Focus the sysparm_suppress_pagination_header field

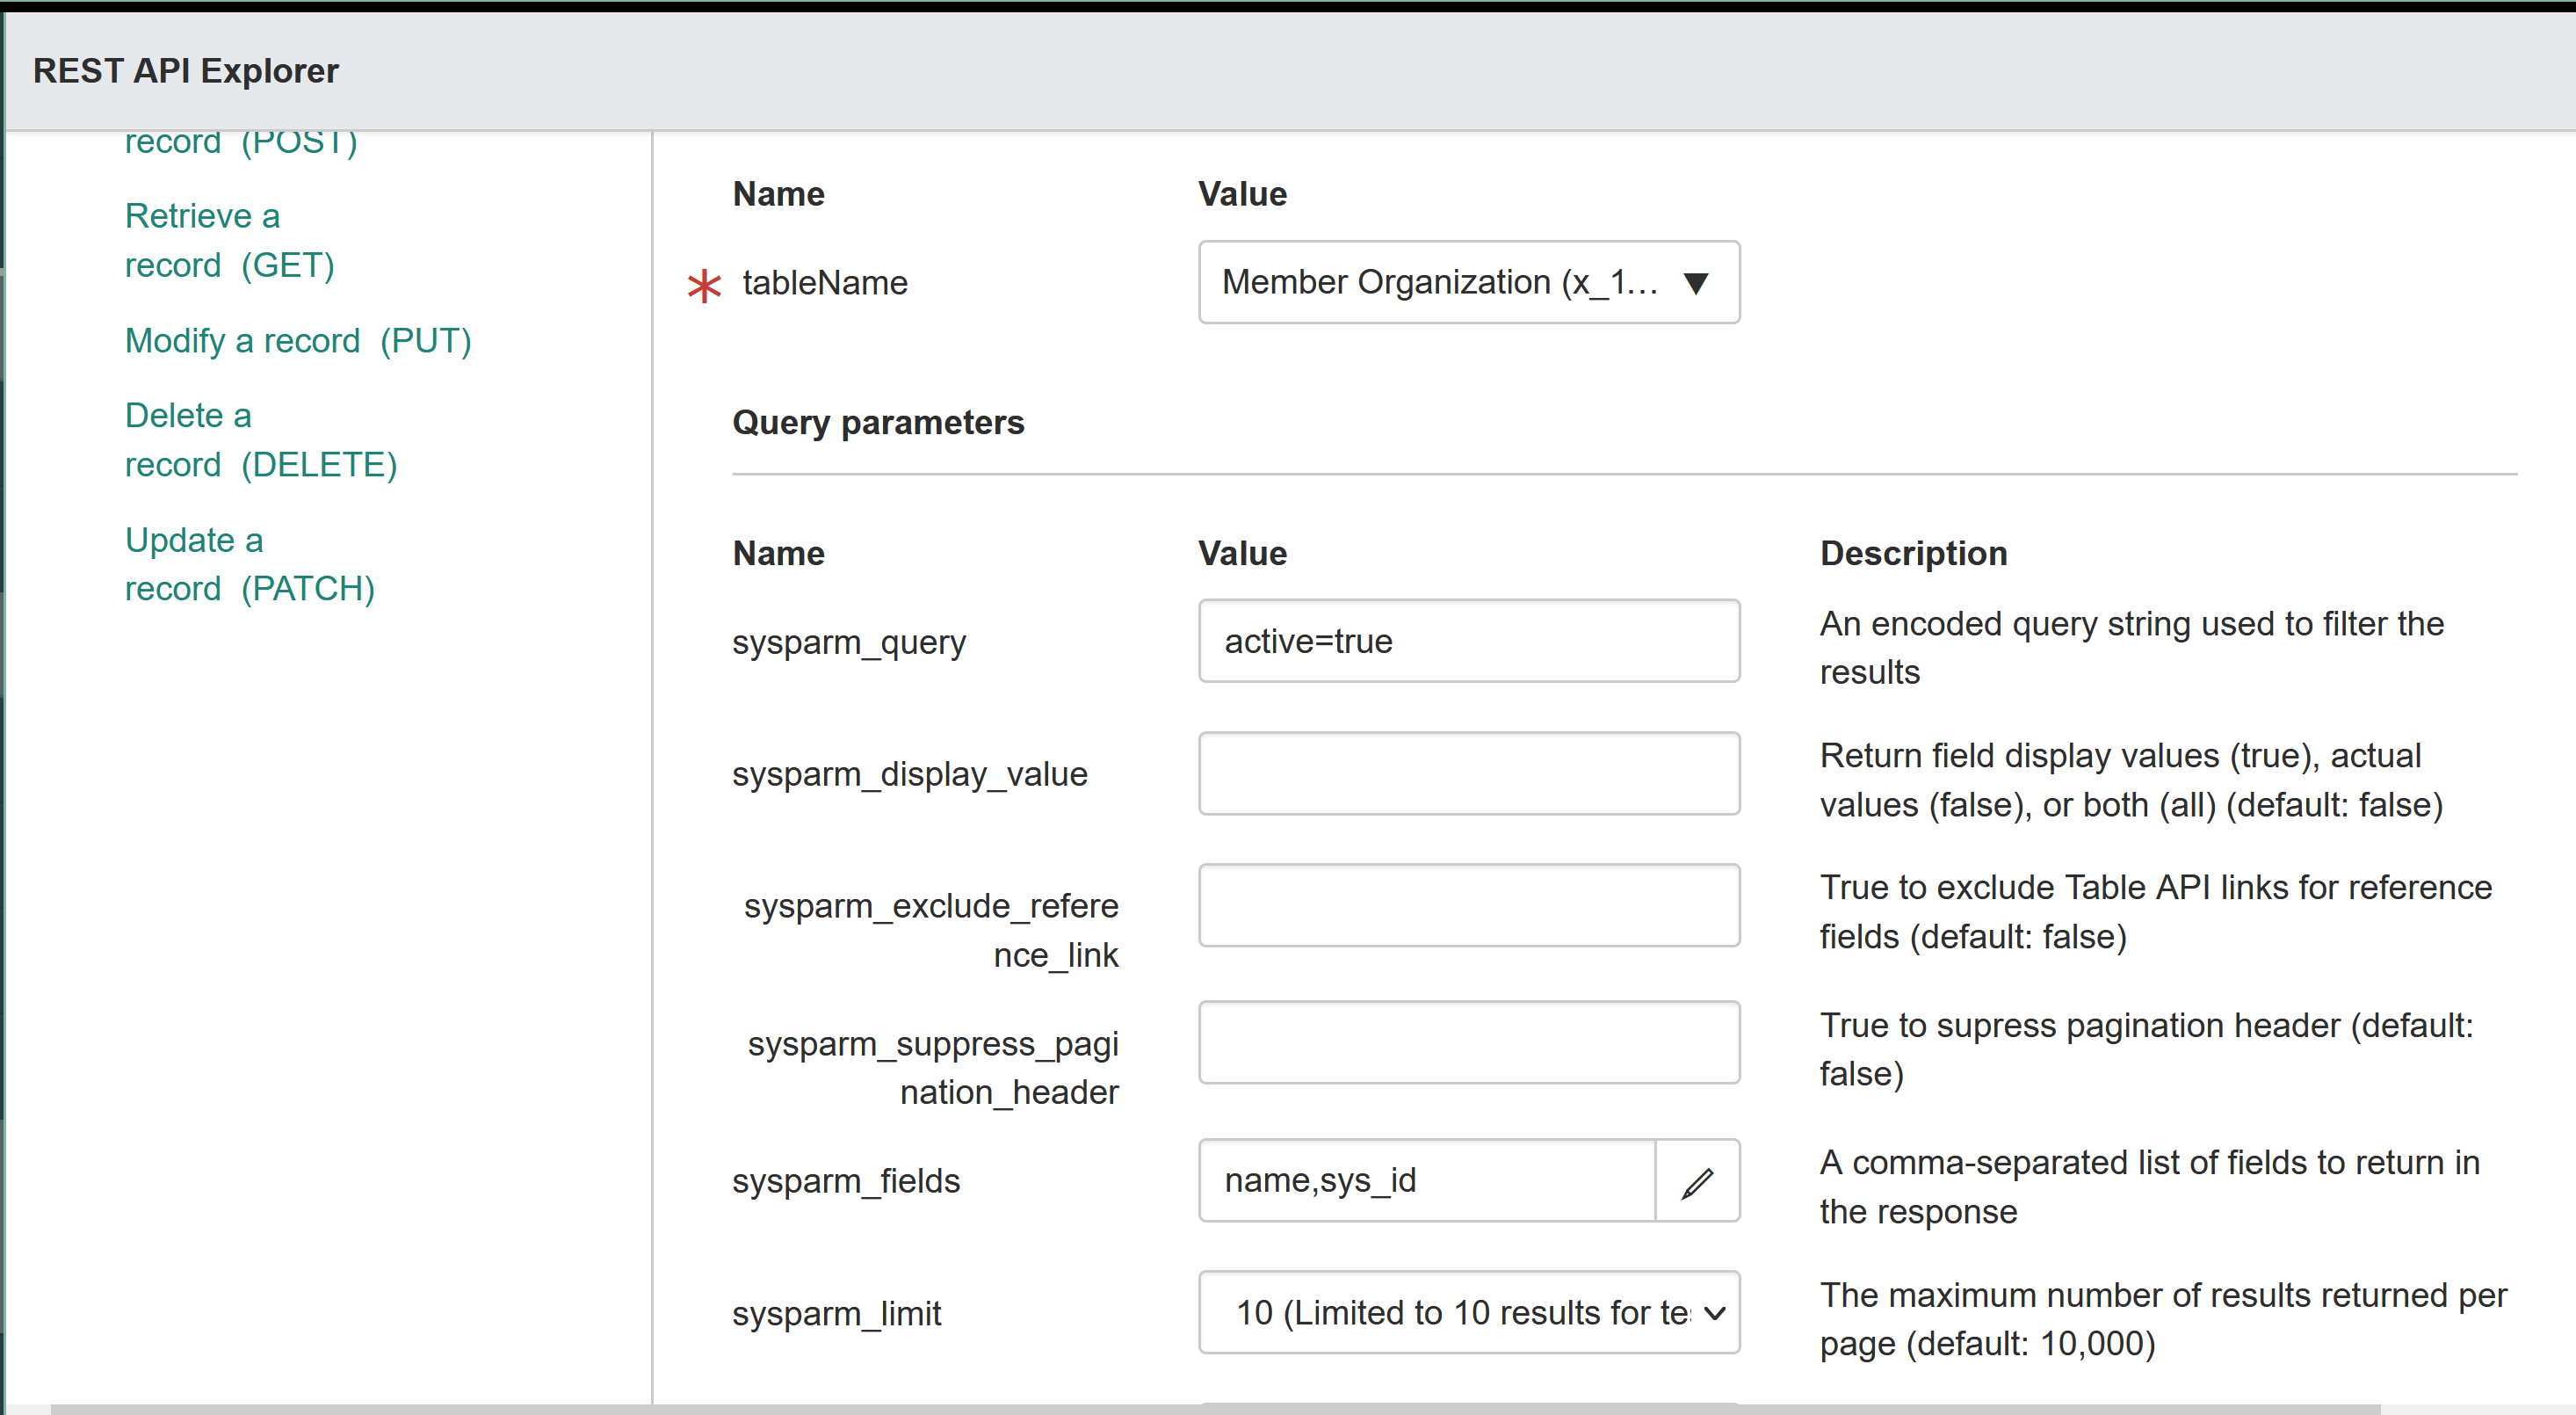pos(1468,1043)
